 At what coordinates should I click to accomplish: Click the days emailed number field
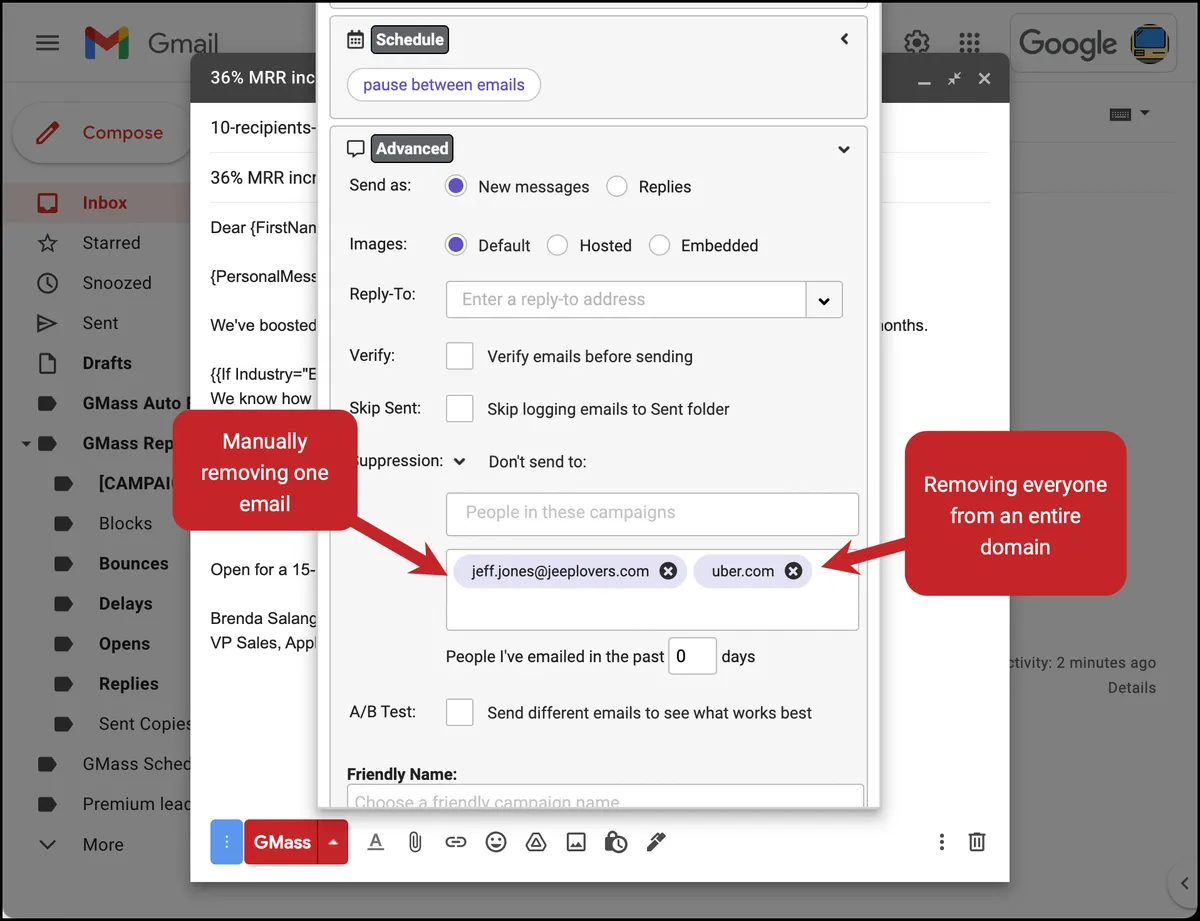pyautogui.click(x=692, y=656)
